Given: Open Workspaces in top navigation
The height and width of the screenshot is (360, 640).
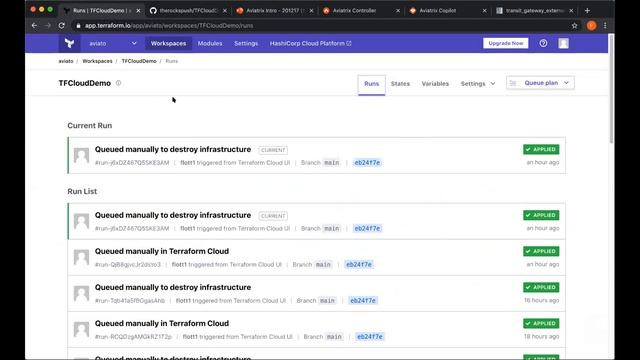Looking at the screenshot, I should click(168, 43).
